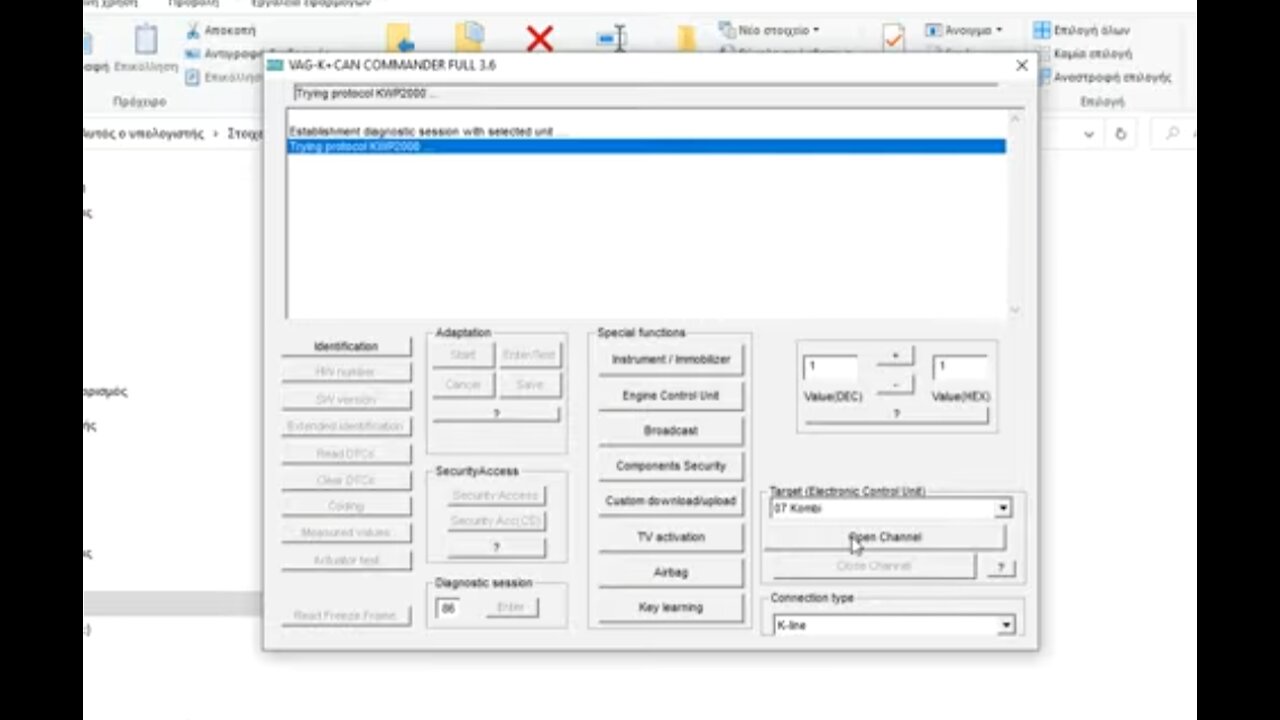Viewport: 1280px width, 720px height.
Task: Click Move to folder icon with blue arrow
Action: pyautogui.click(x=400, y=38)
